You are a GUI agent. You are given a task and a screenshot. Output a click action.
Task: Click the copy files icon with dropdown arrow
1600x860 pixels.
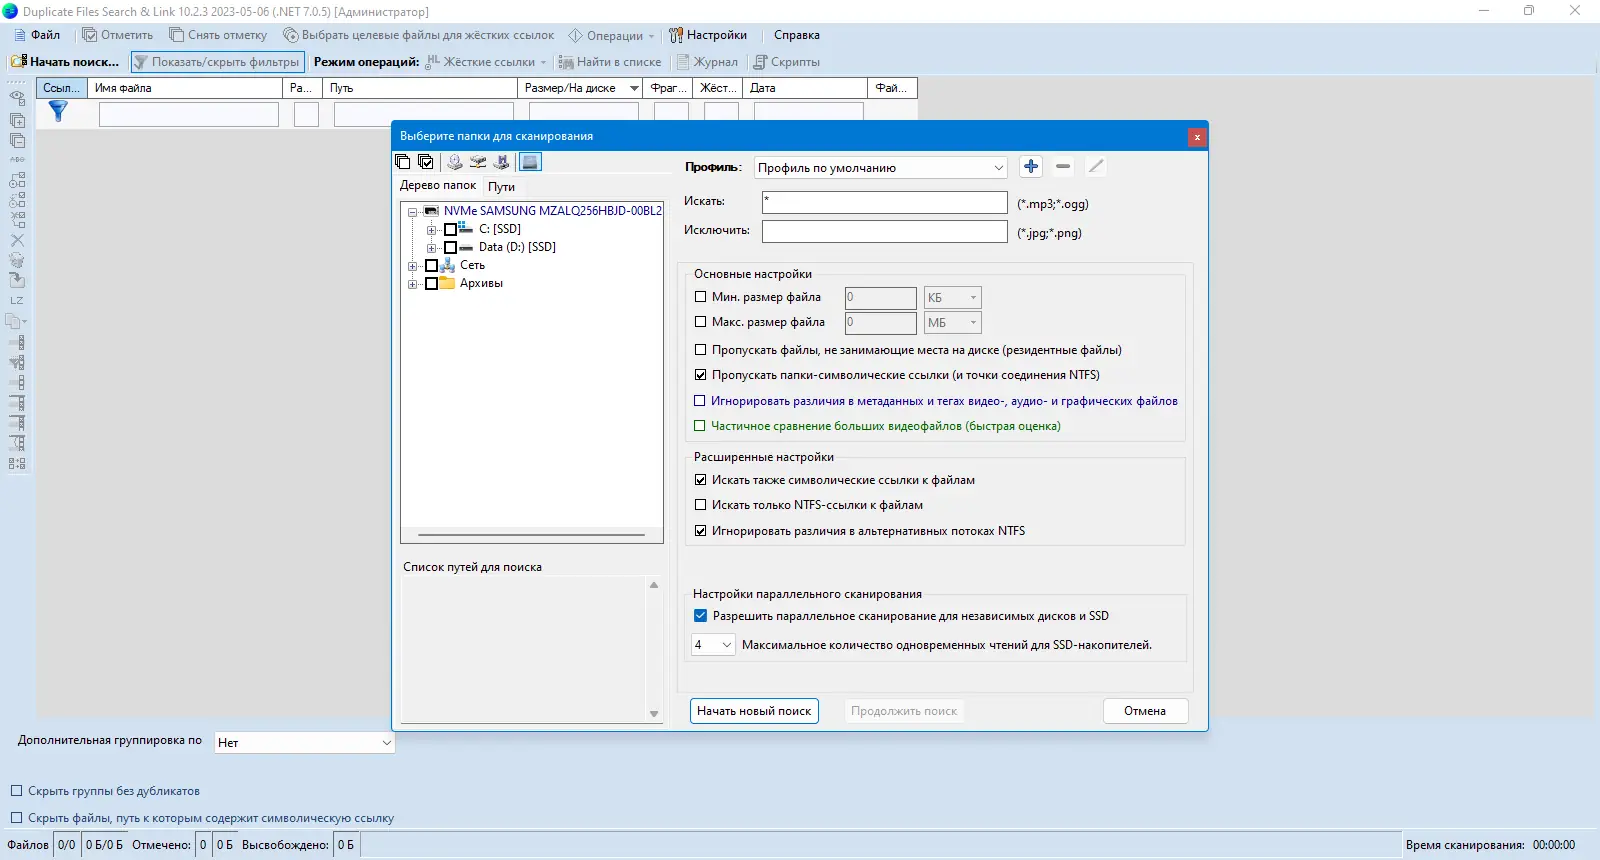[16, 322]
